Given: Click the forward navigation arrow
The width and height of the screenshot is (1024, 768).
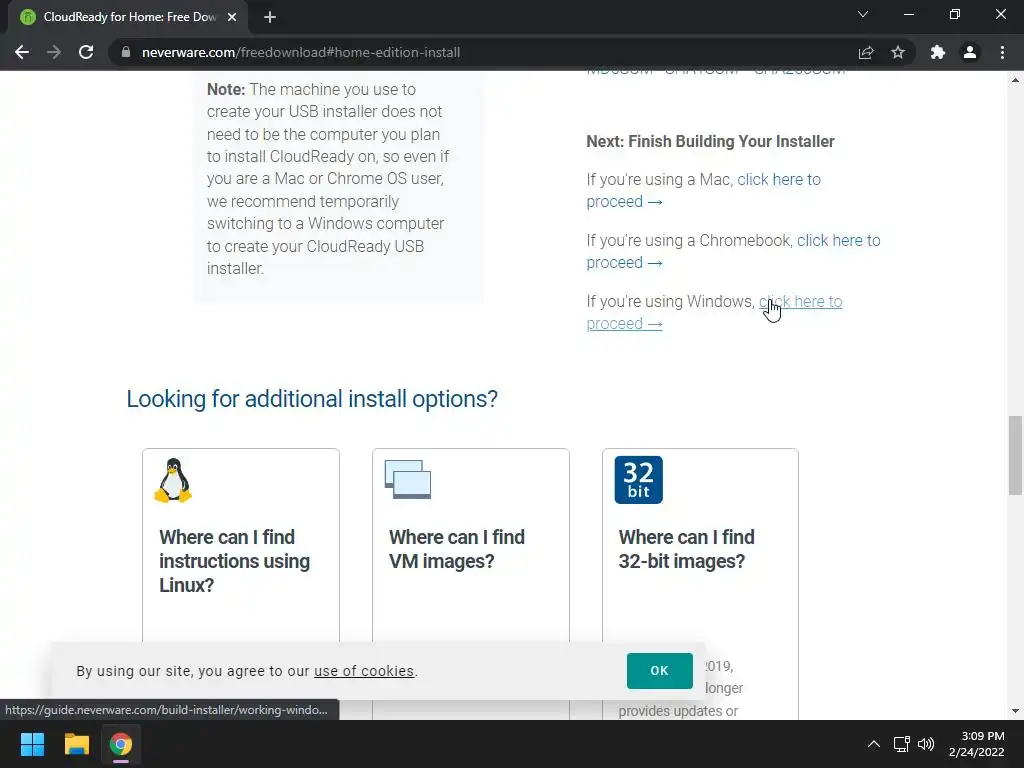Looking at the screenshot, I should pyautogui.click(x=54, y=52).
